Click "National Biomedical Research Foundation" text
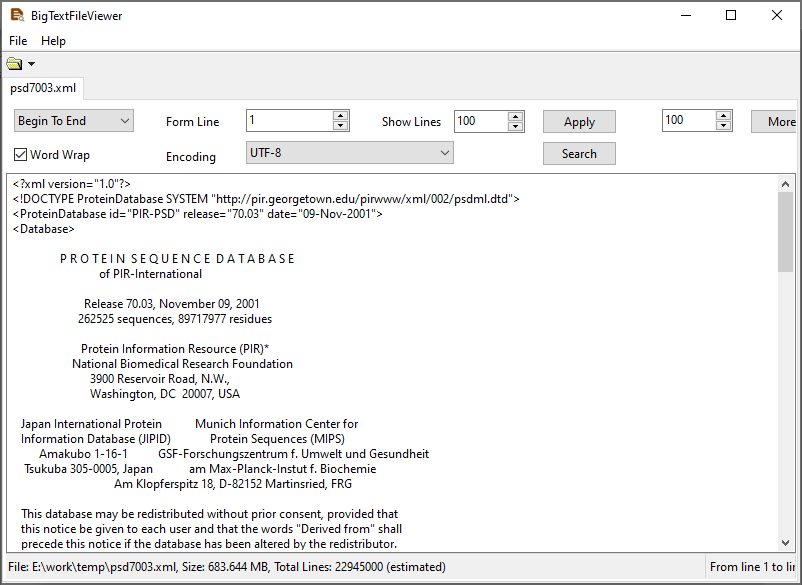This screenshot has width=802, height=585. [x=183, y=364]
